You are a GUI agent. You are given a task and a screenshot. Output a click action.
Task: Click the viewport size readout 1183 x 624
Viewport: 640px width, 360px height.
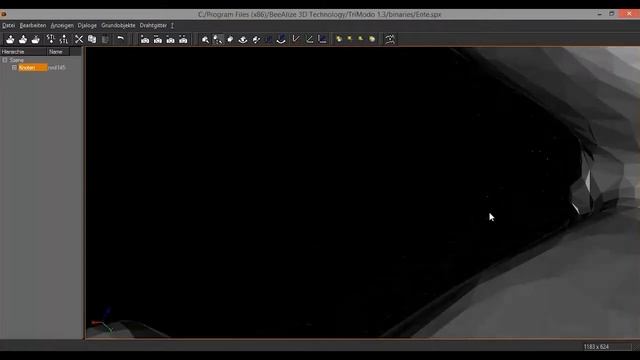596,347
